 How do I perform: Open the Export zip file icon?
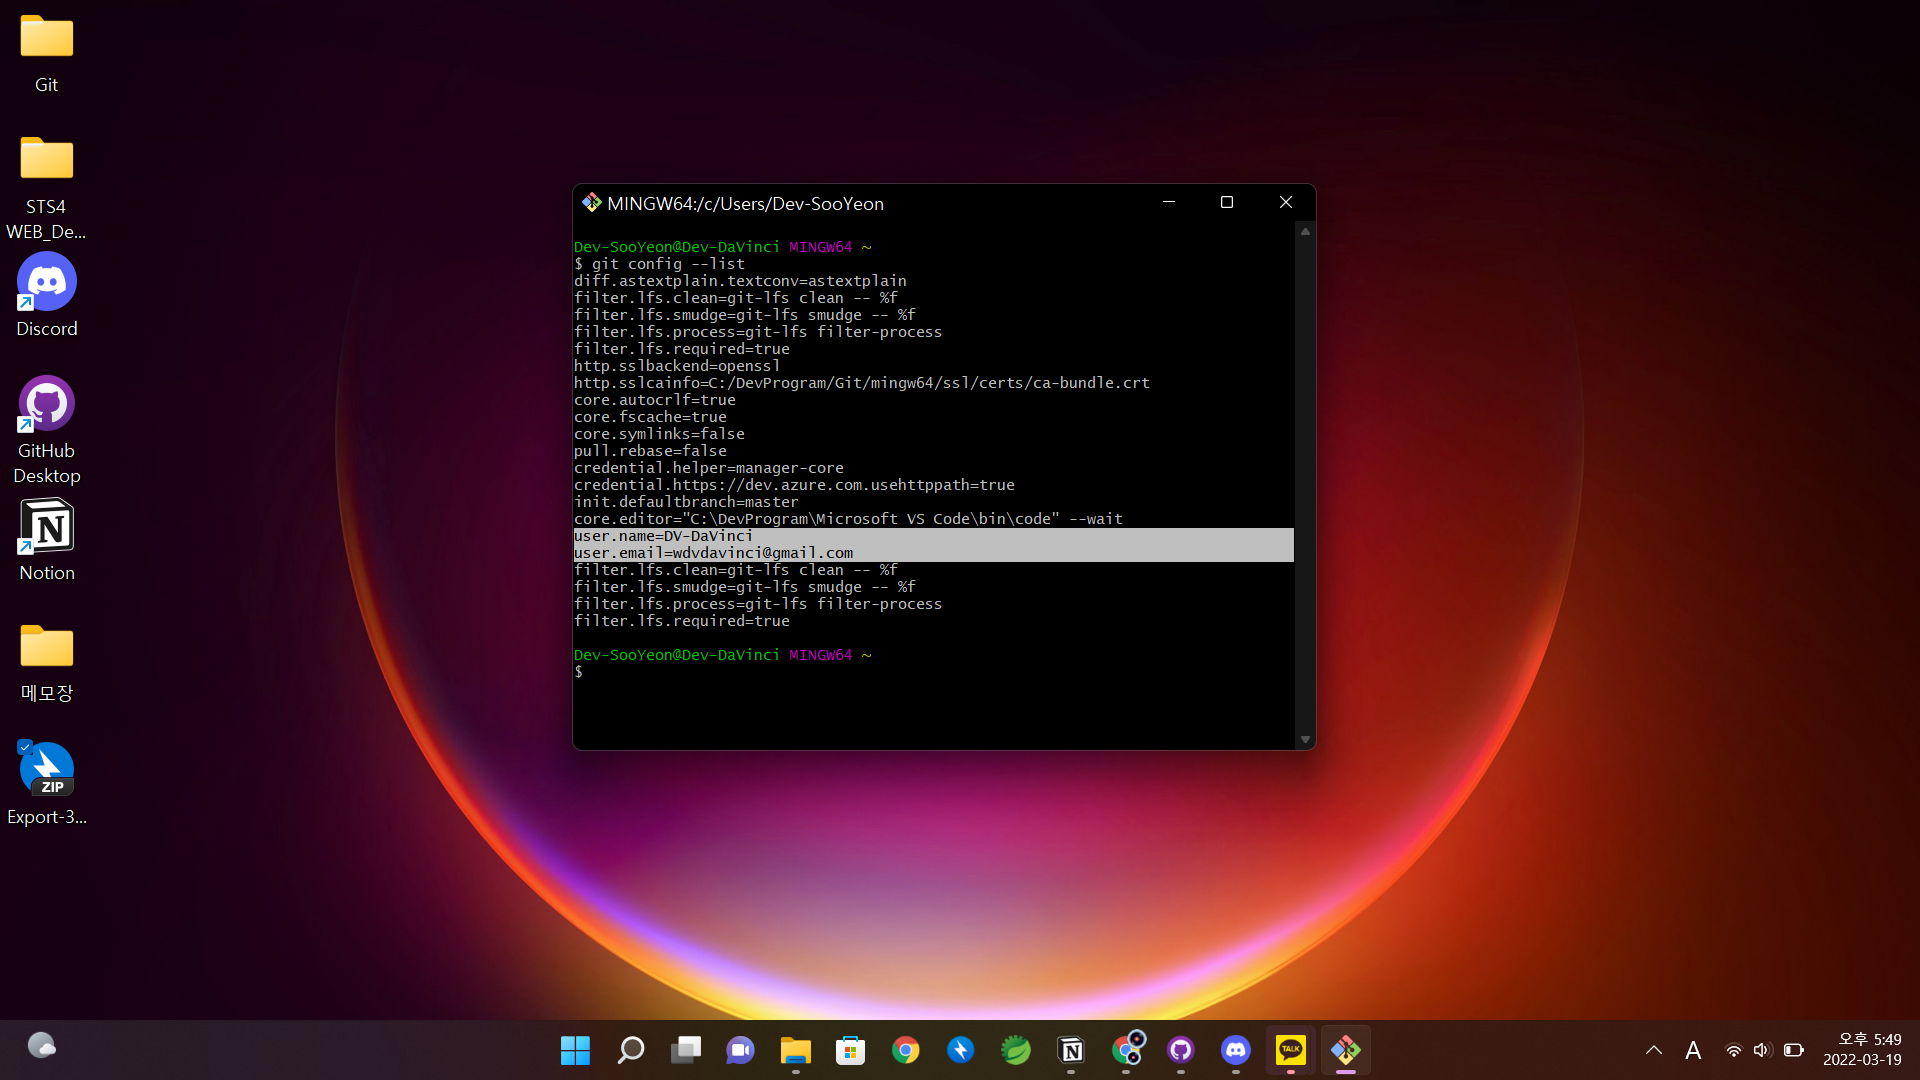[x=46, y=770]
